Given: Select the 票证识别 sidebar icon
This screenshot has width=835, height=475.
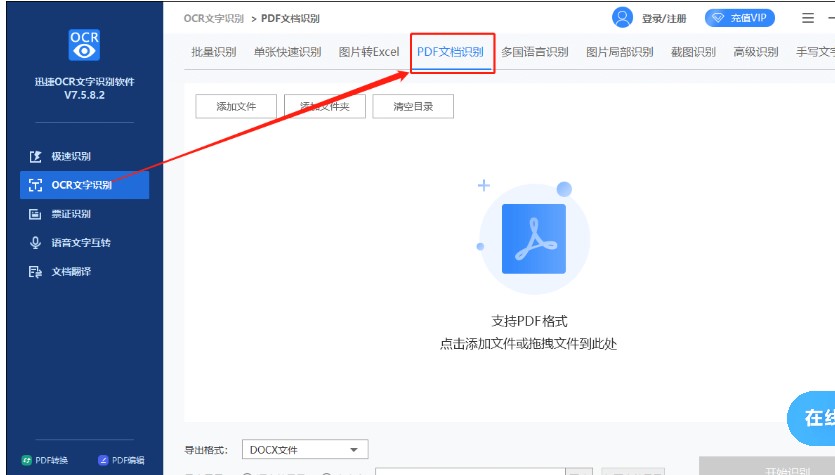Looking at the screenshot, I should point(35,214).
